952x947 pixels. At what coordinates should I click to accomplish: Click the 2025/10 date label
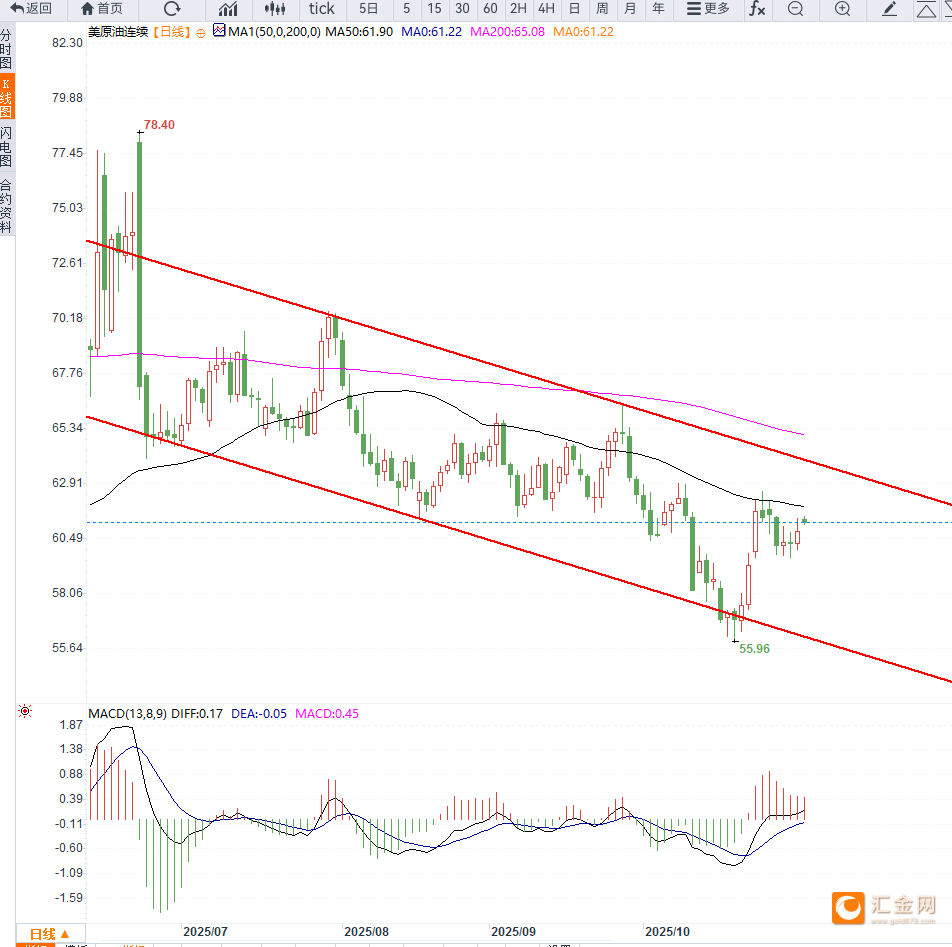pos(667,931)
